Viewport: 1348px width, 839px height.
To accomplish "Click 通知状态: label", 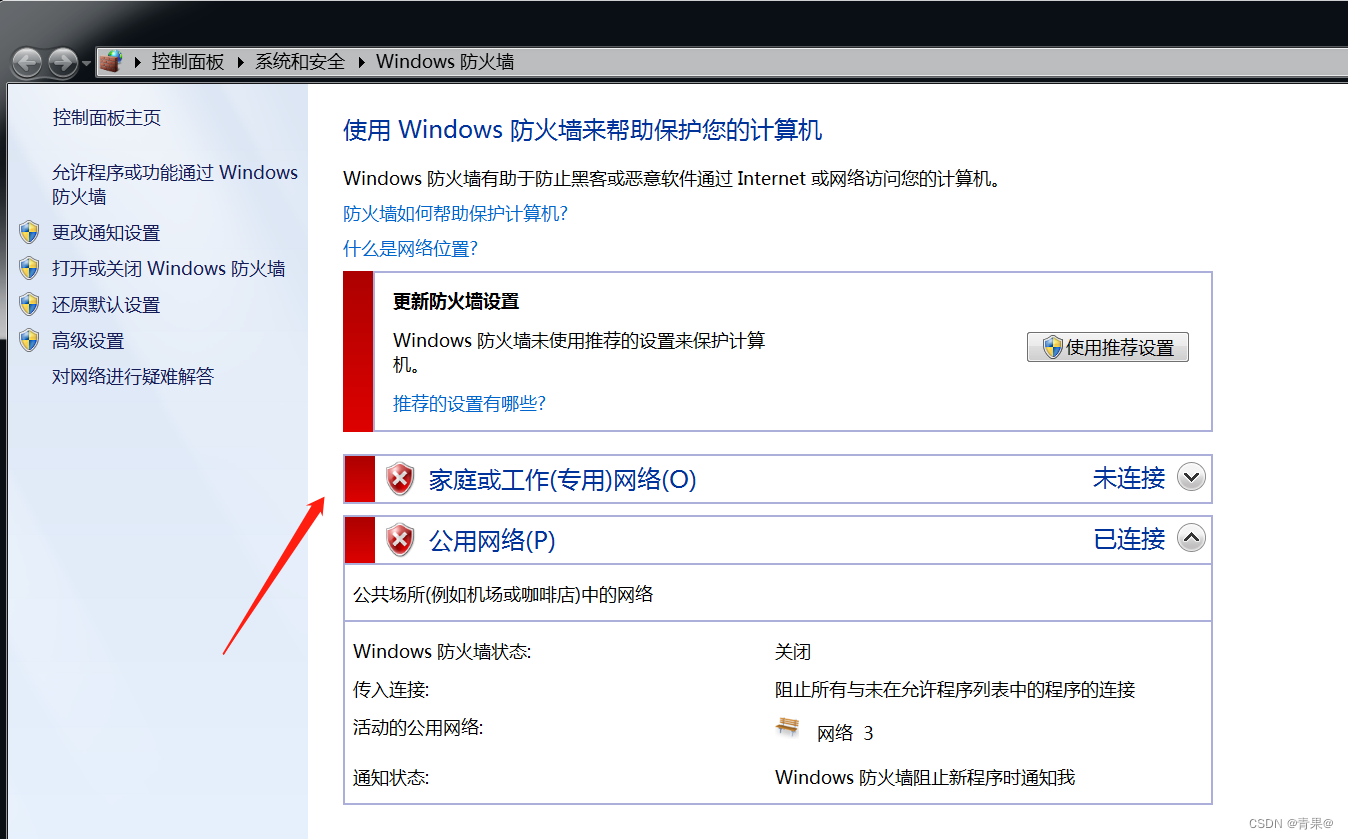I will tap(391, 778).
